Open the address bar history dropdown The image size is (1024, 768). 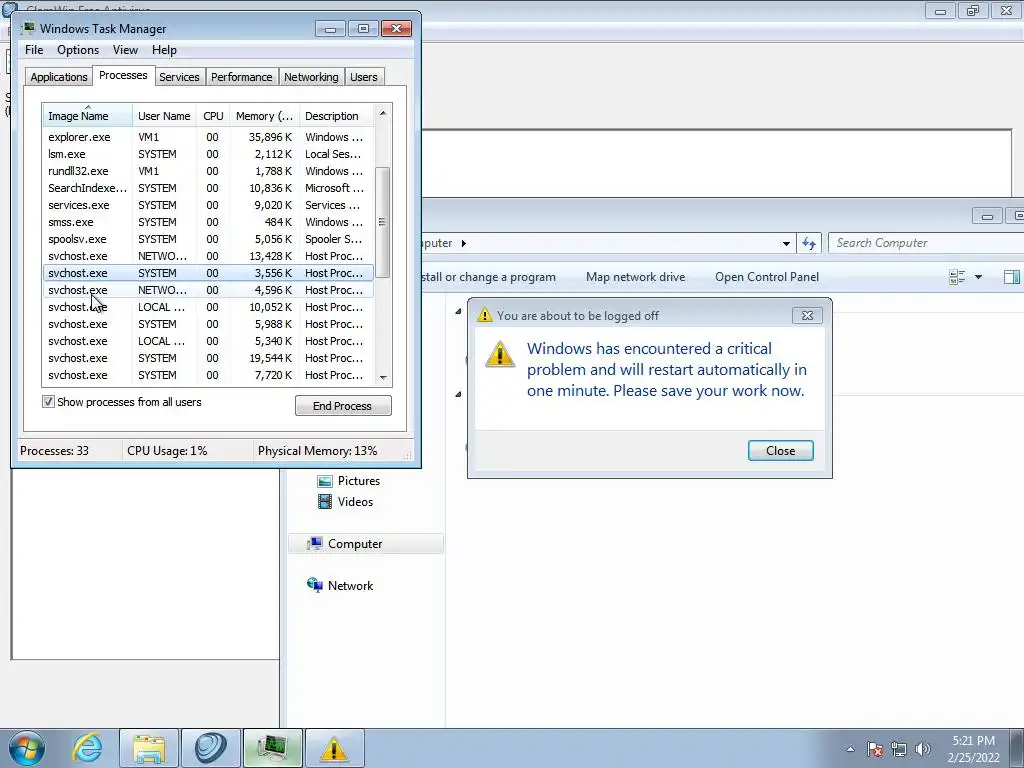786,244
